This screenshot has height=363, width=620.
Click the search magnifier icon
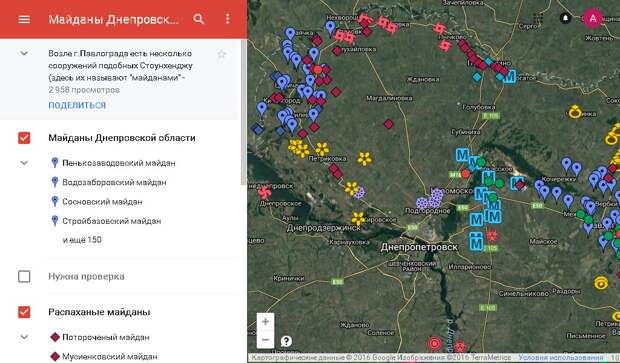click(x=199, y=19)
